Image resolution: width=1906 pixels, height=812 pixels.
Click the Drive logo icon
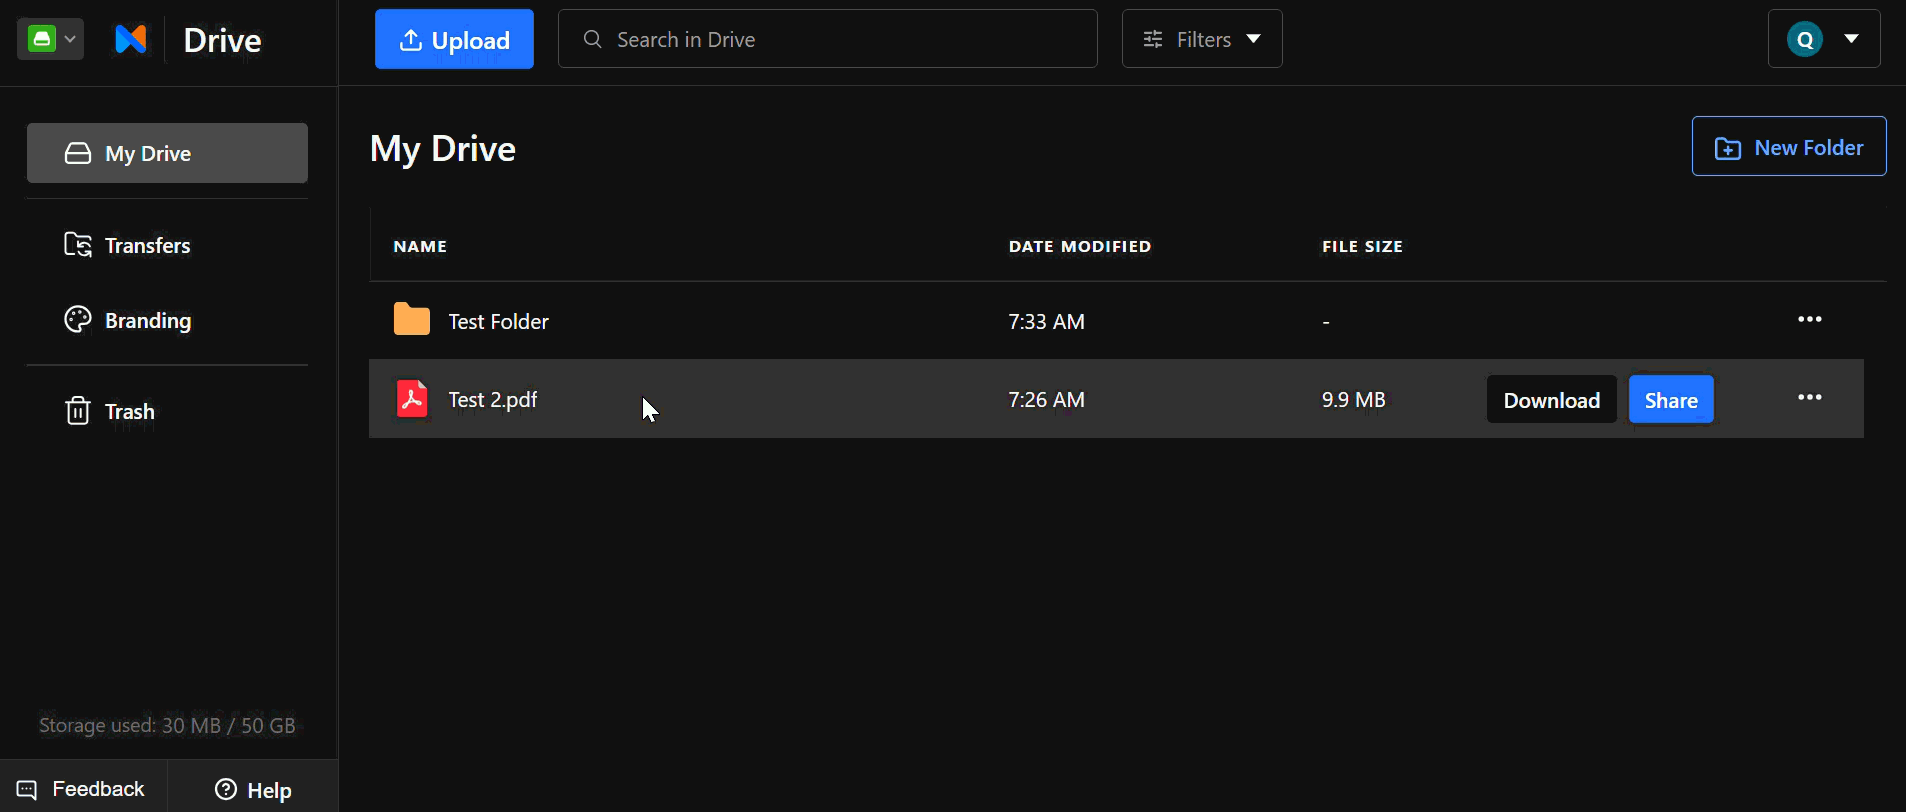point(131,39)
